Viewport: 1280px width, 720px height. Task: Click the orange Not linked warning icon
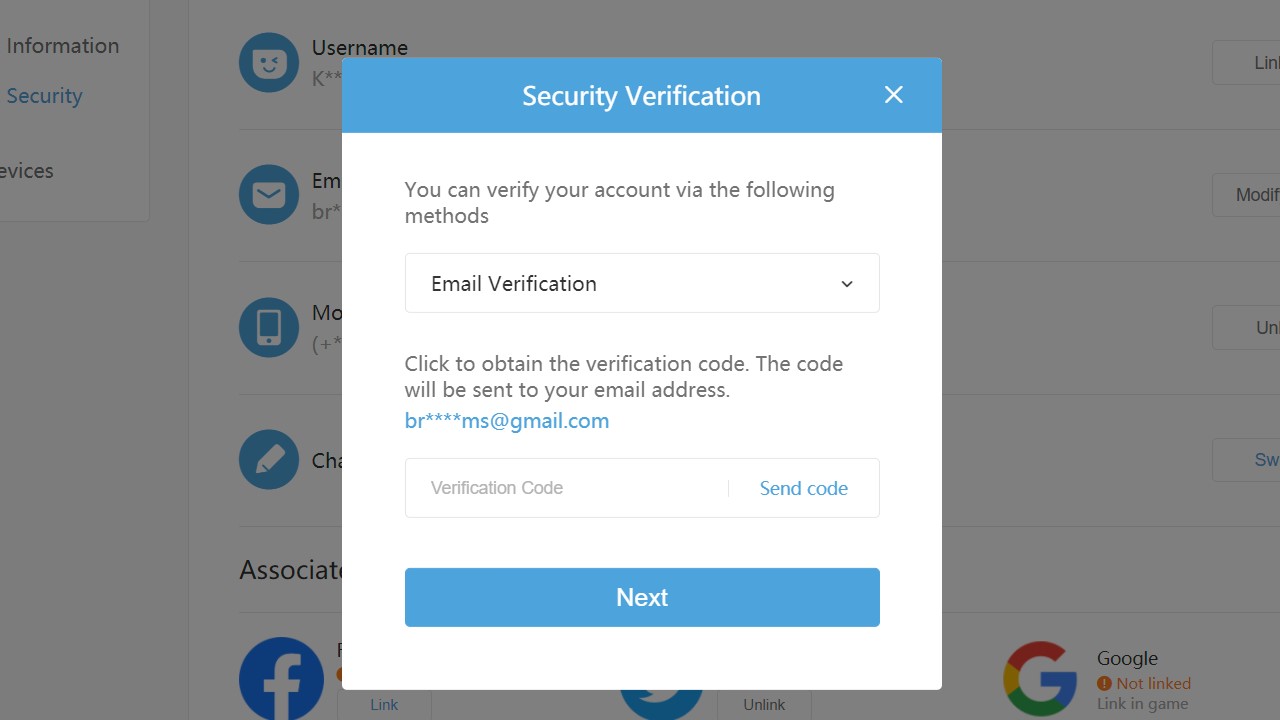pyautogui.click(x=1104, y=684)
